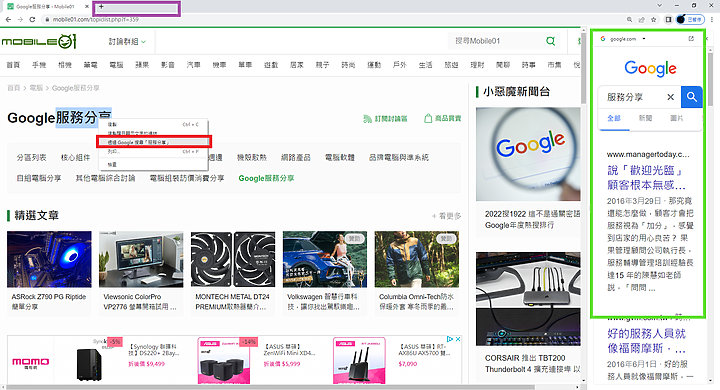Open Viewsonic ColorPro VP2776 article thumbnail
720x390 pixels.
[x=141, y=259]
